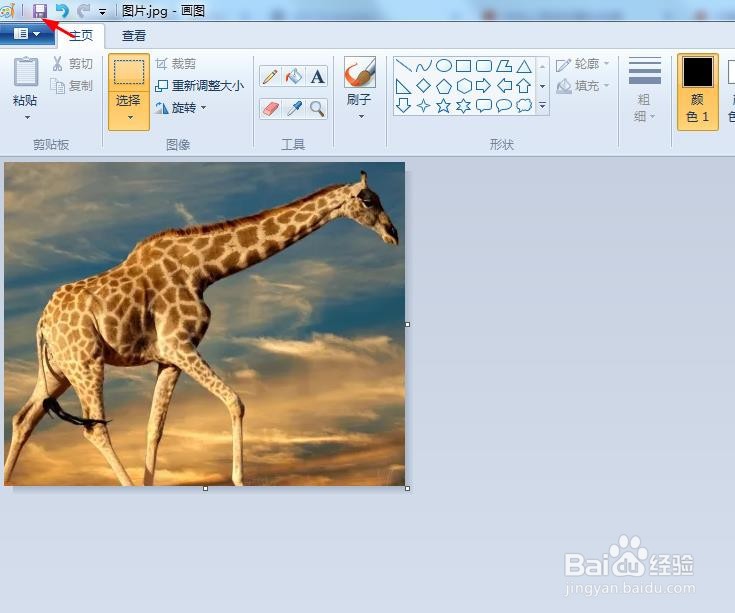Select the Pencil tool
735x613 pixels.
pyautogui.click(x=270, y=76)
